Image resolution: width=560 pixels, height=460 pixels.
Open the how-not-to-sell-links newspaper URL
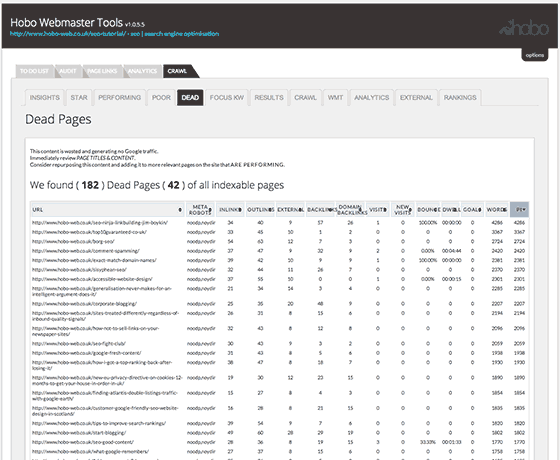pos(95,331)
